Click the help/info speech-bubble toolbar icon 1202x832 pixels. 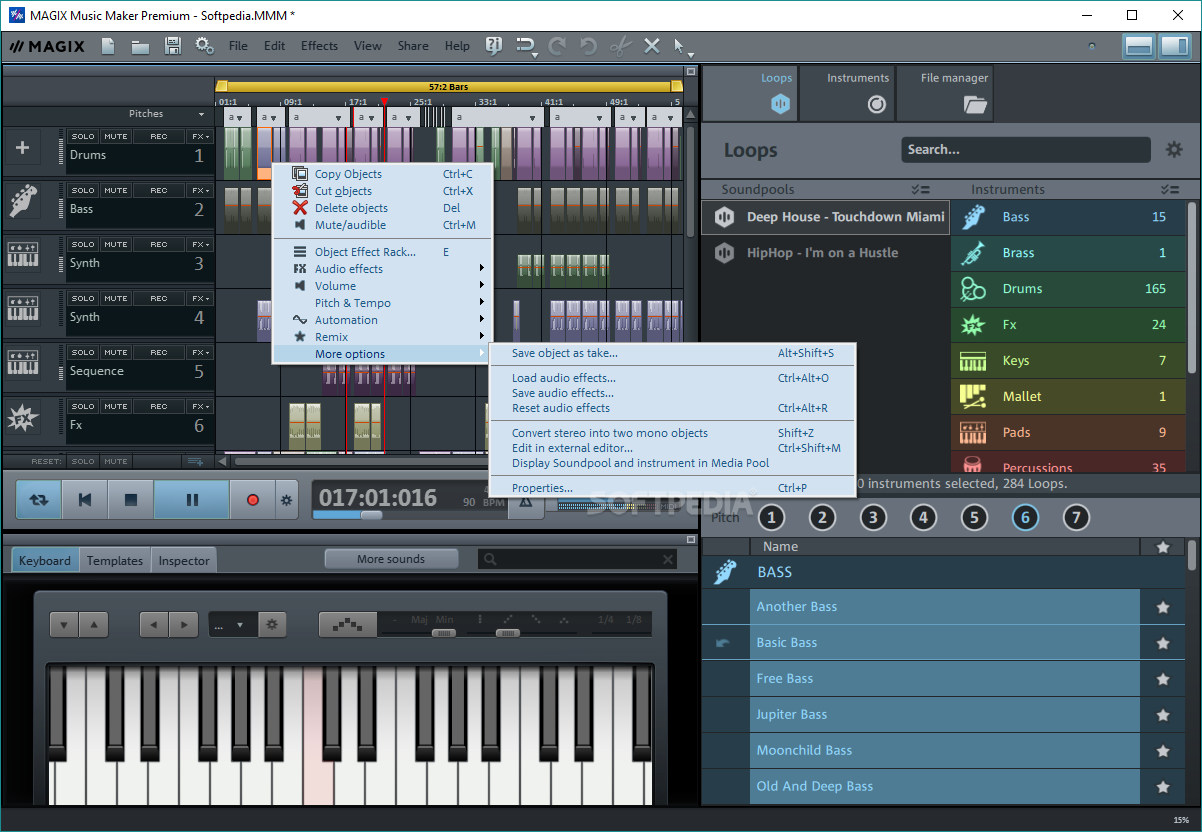click(494, 46)
